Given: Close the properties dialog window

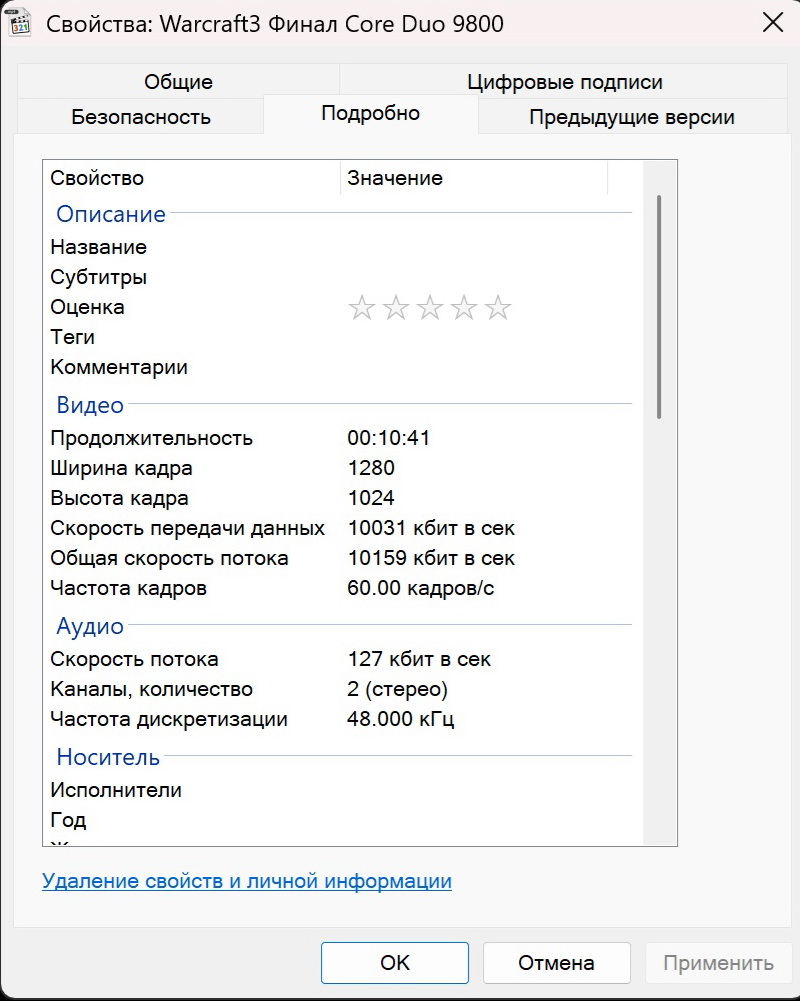Looking at the screenshot, I should pos(772,24).
